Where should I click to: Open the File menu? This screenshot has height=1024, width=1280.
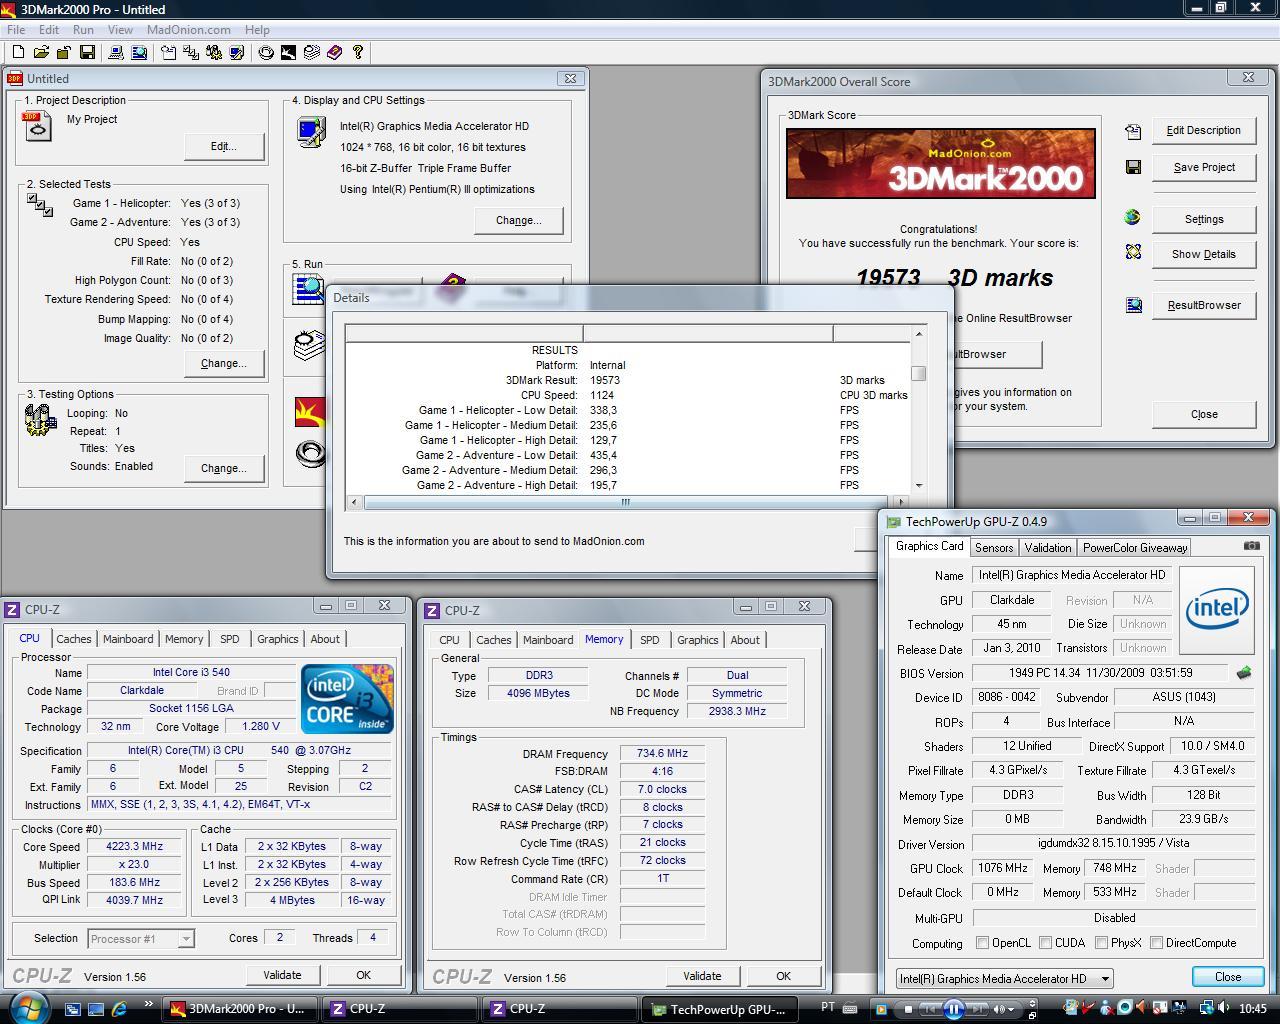16,30
